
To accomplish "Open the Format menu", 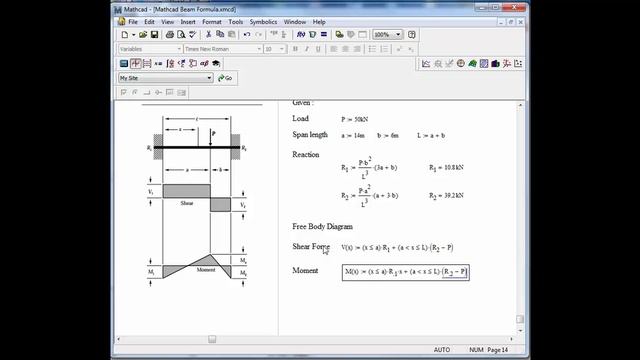I will click(211, 22).
